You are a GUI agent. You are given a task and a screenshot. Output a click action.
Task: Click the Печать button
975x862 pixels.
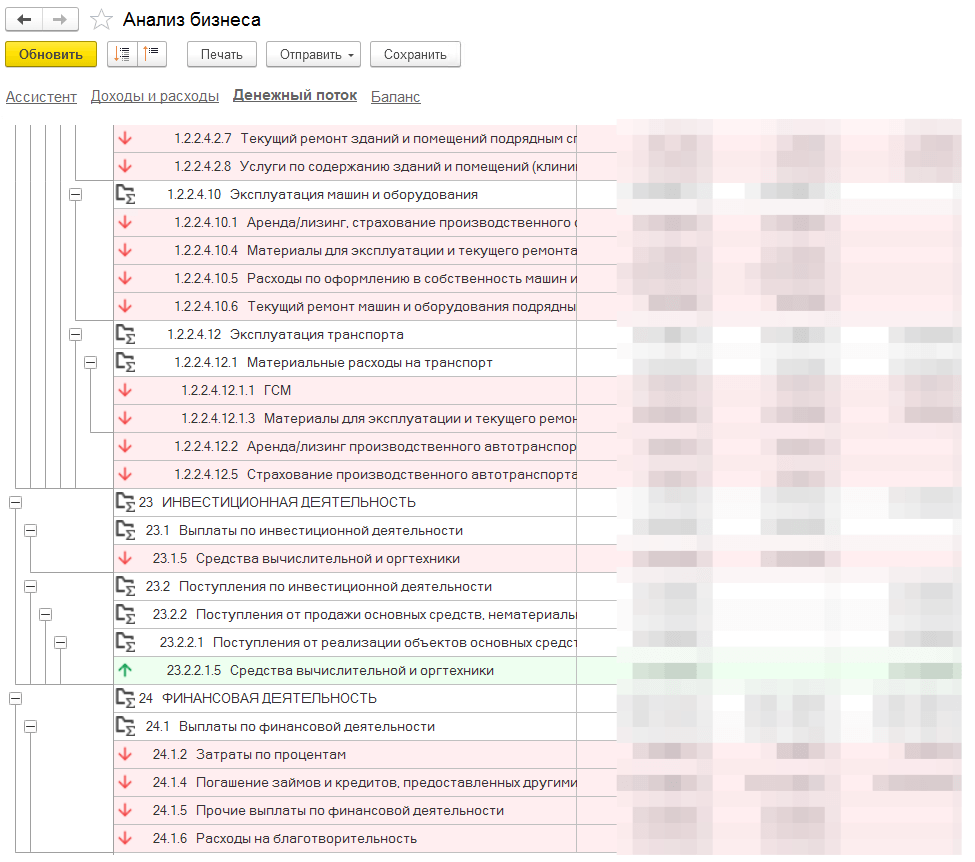tap(221, 54)
